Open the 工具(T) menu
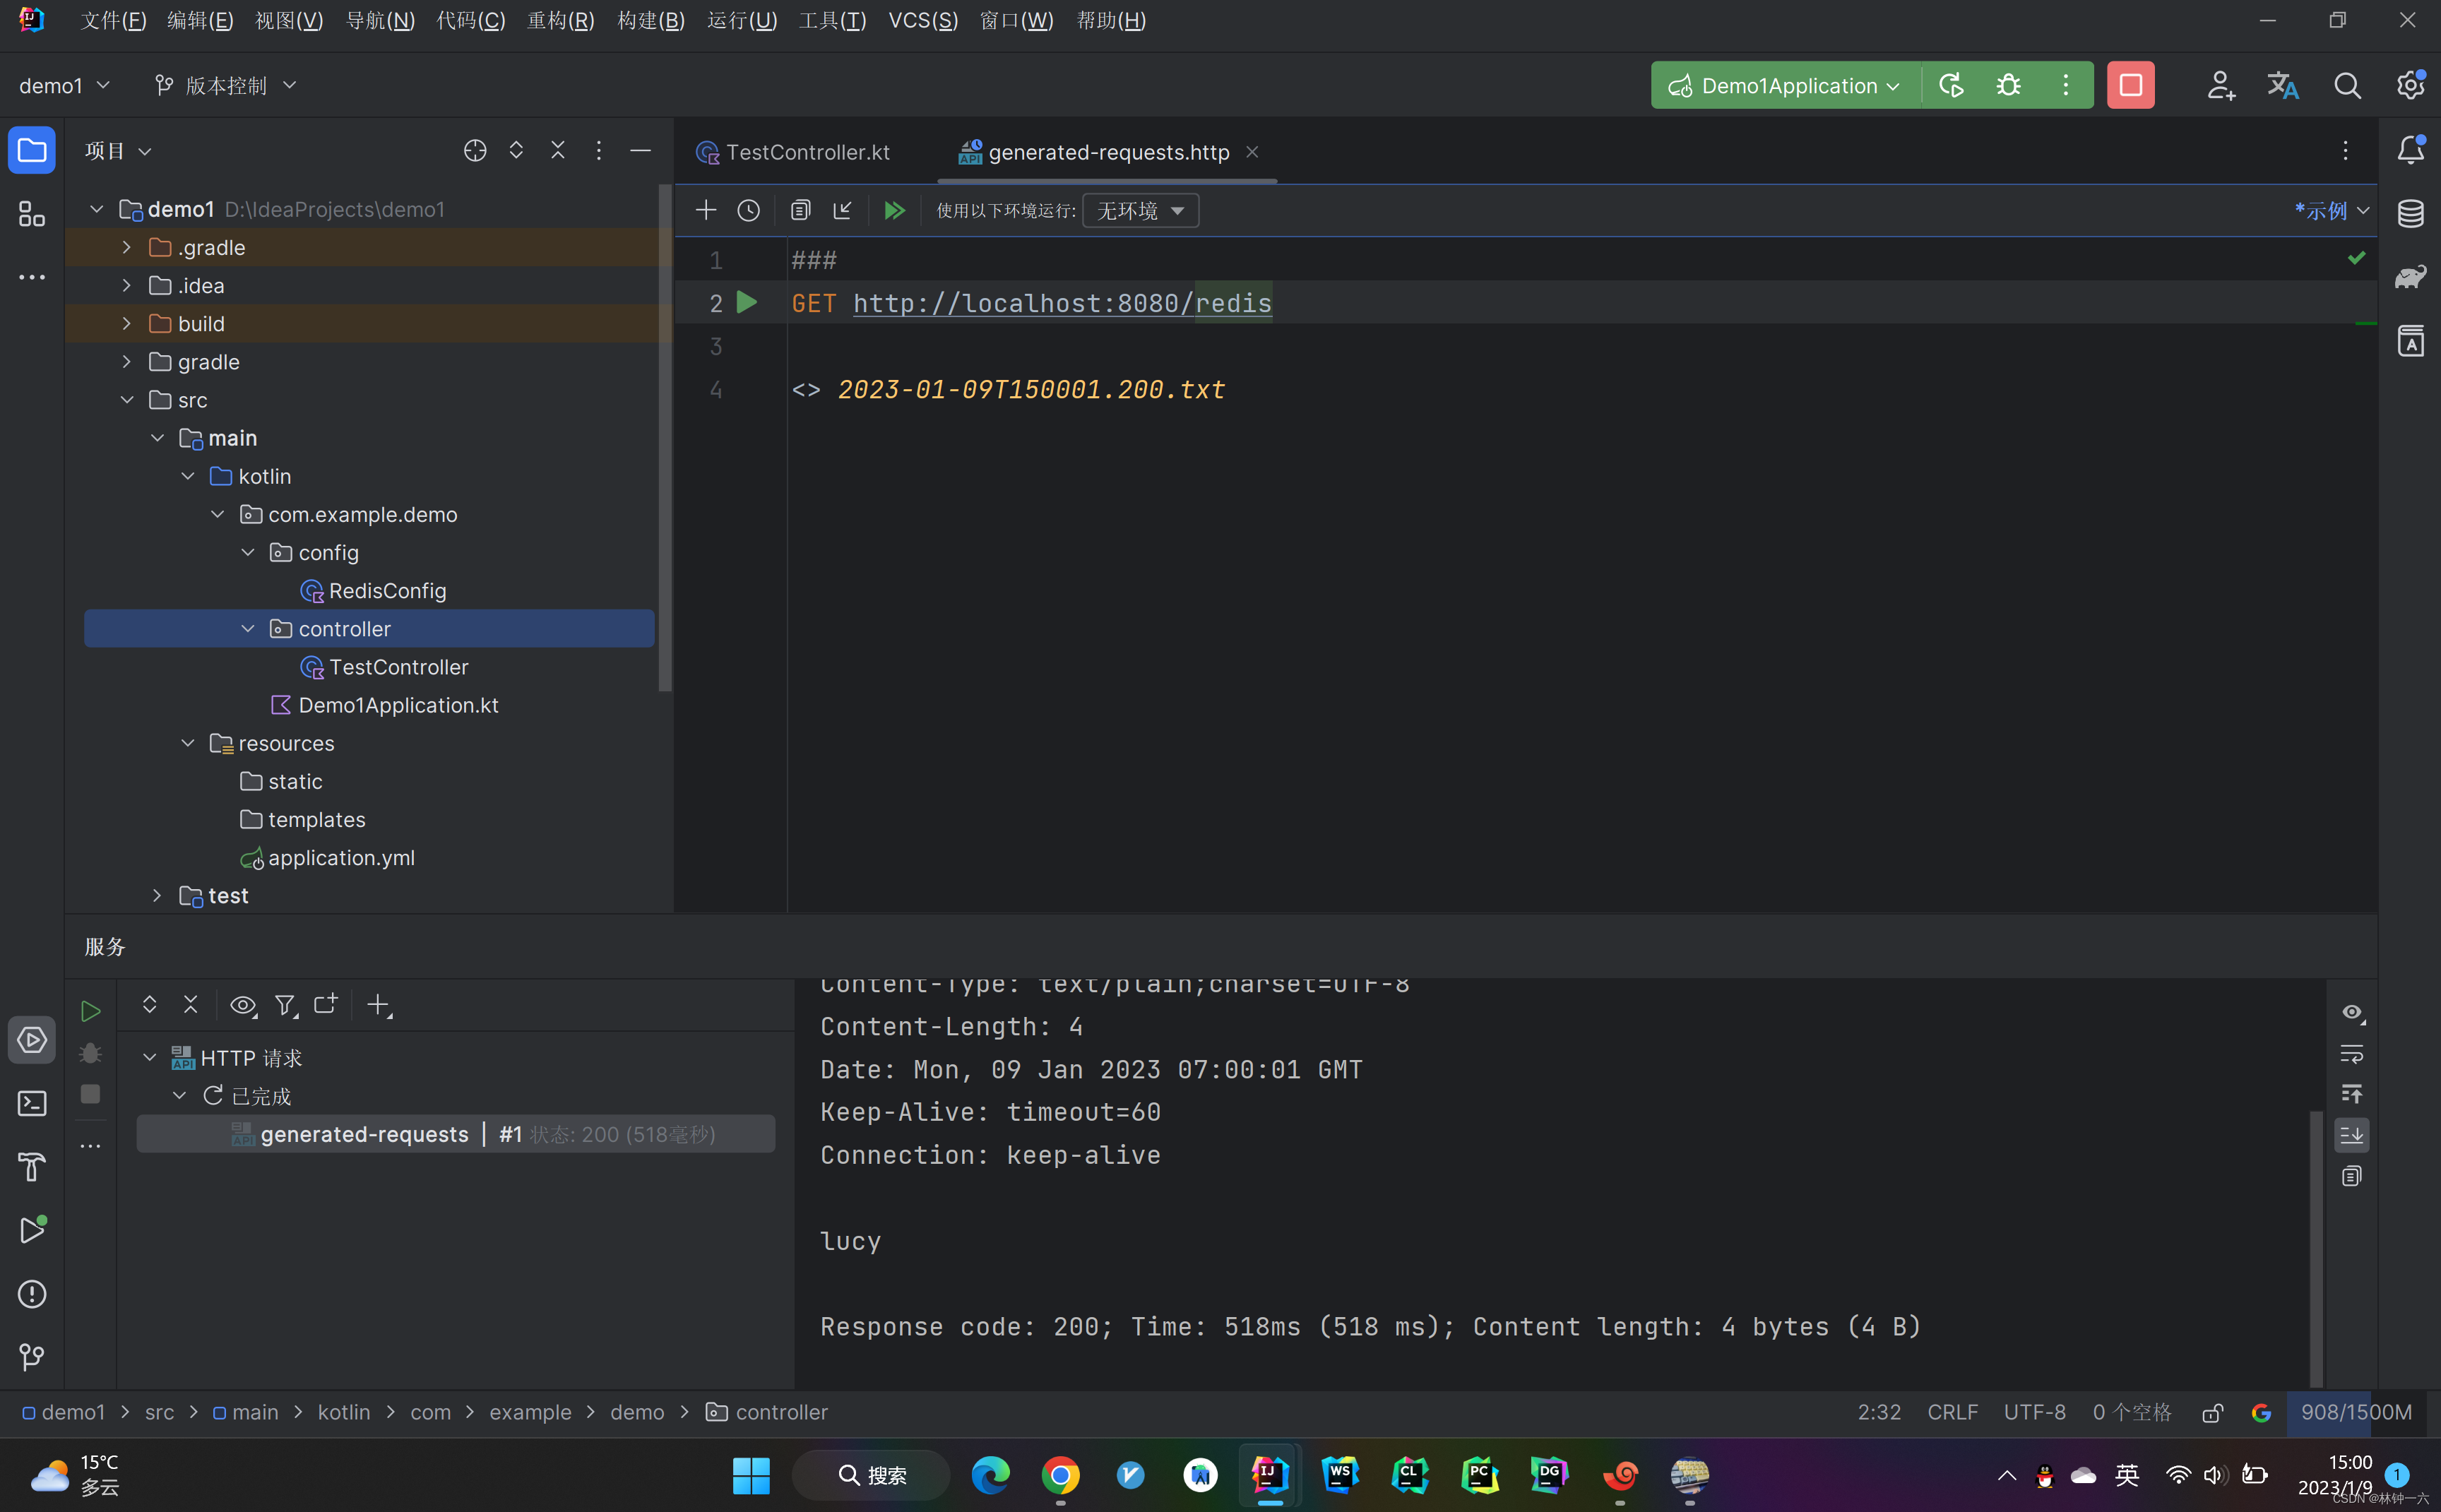 point(832,20)
